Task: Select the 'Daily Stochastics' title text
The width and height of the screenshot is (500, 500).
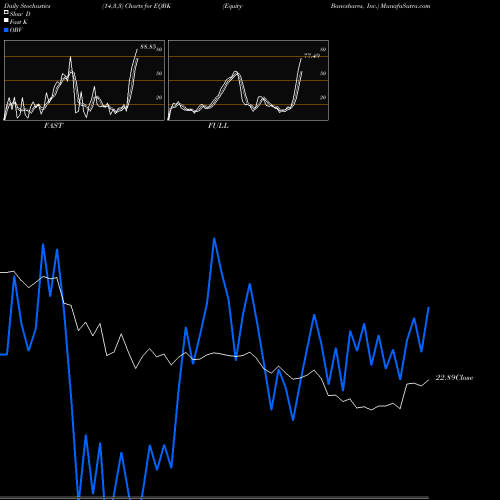Action: tap(26, 6)
